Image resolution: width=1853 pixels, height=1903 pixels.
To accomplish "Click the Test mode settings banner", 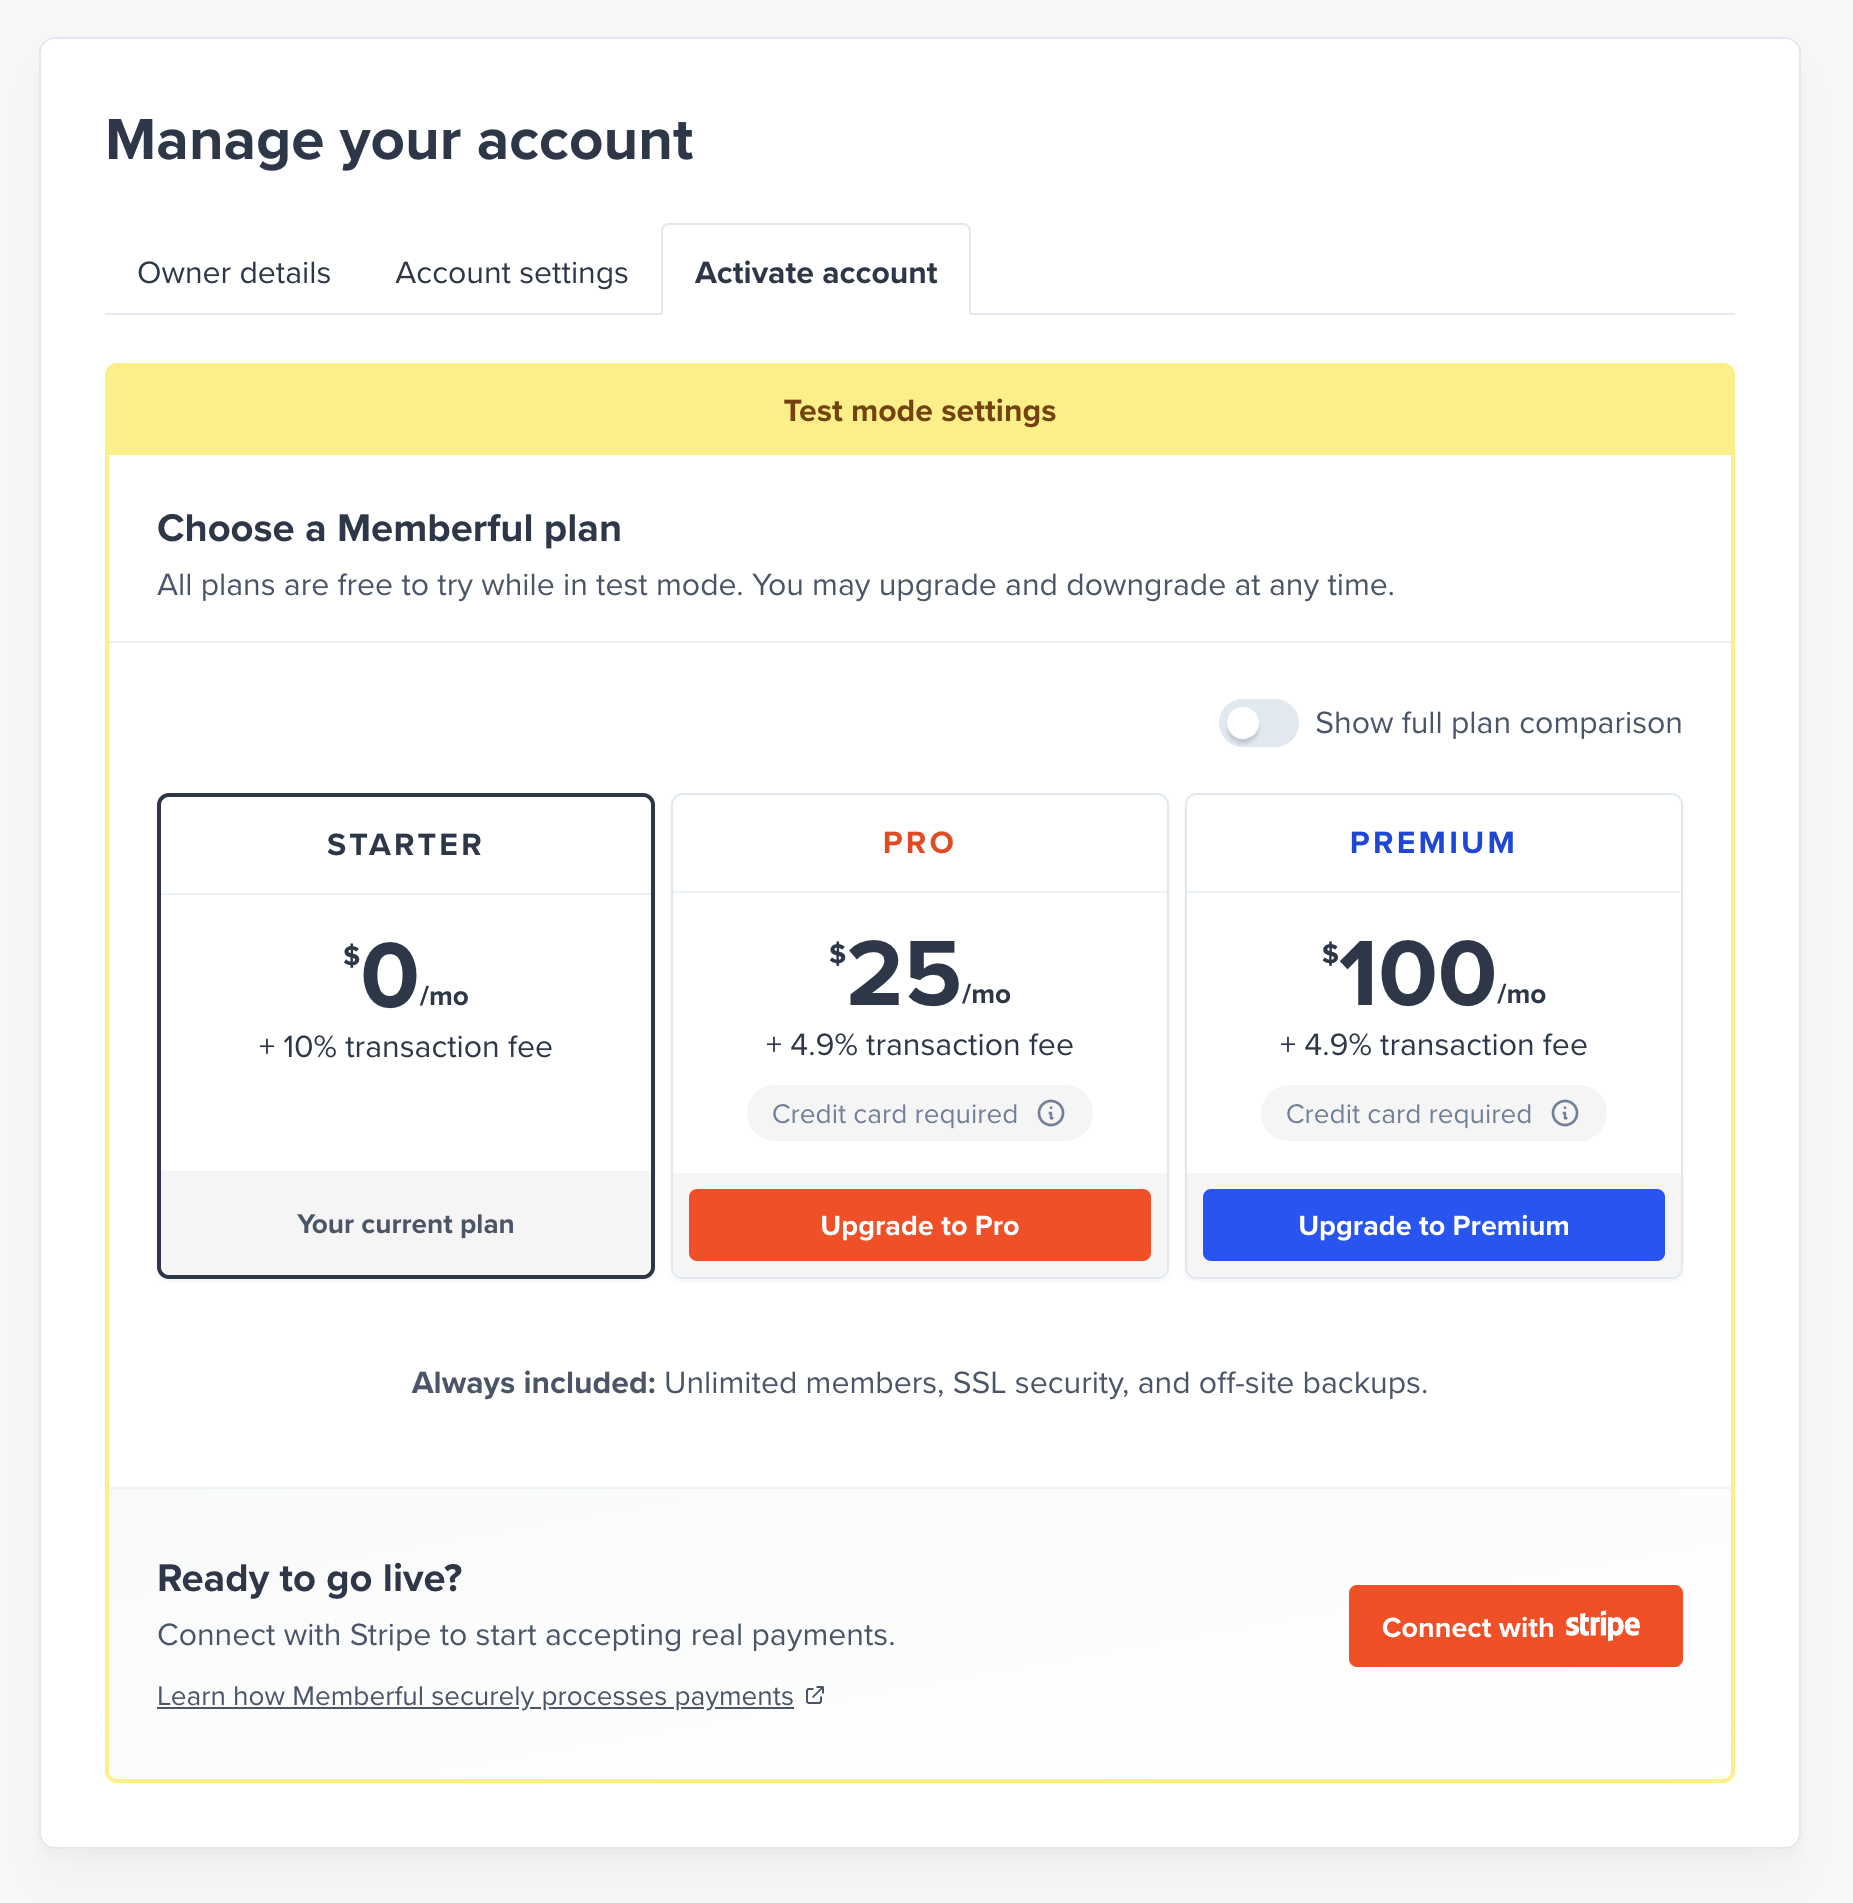I will coord(919,409).
